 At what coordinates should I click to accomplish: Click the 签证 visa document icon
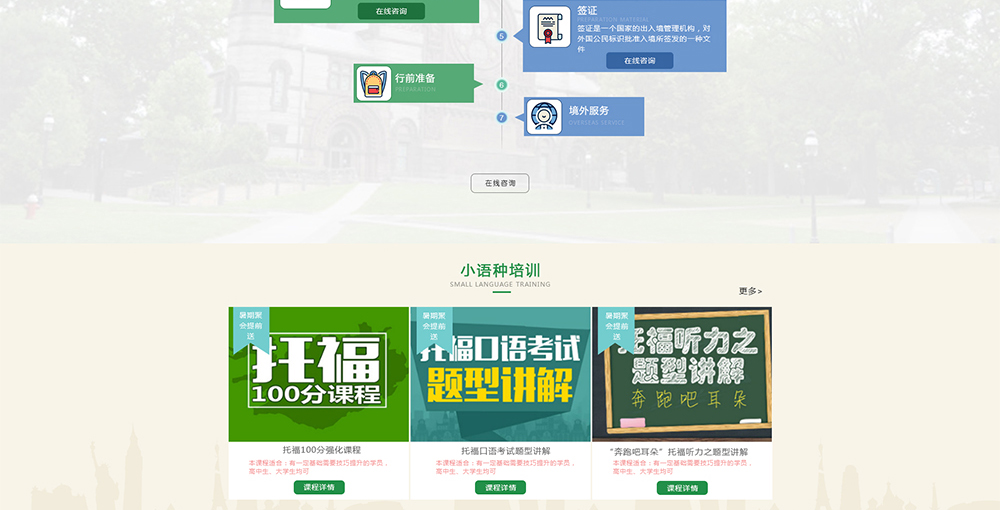[x=549, y=27]
